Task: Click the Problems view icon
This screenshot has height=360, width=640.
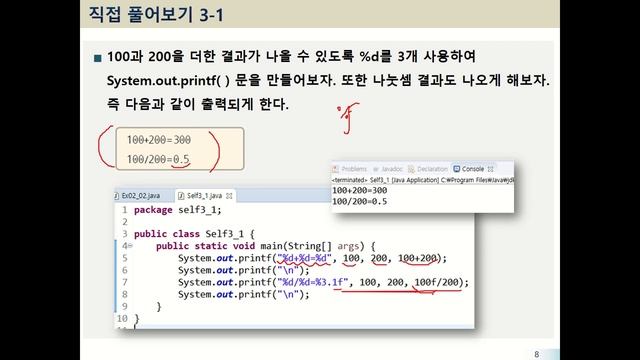Action: tap(336, 169)
